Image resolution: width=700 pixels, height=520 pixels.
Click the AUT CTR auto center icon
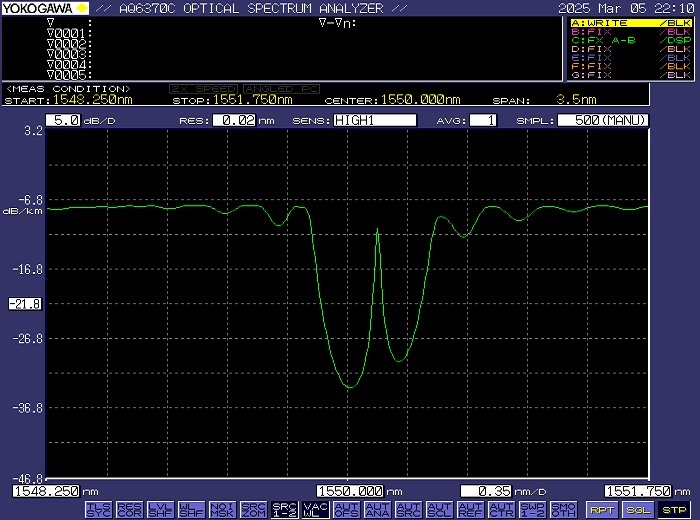pyautogui.click(x=501, y=510)
